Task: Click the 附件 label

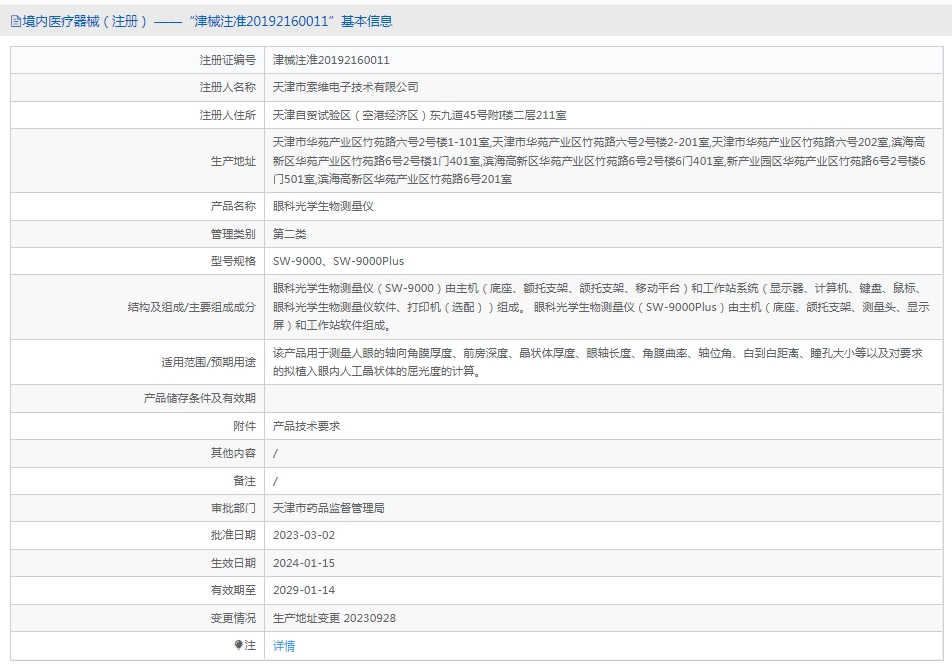Action: click(x=245, y=426)
